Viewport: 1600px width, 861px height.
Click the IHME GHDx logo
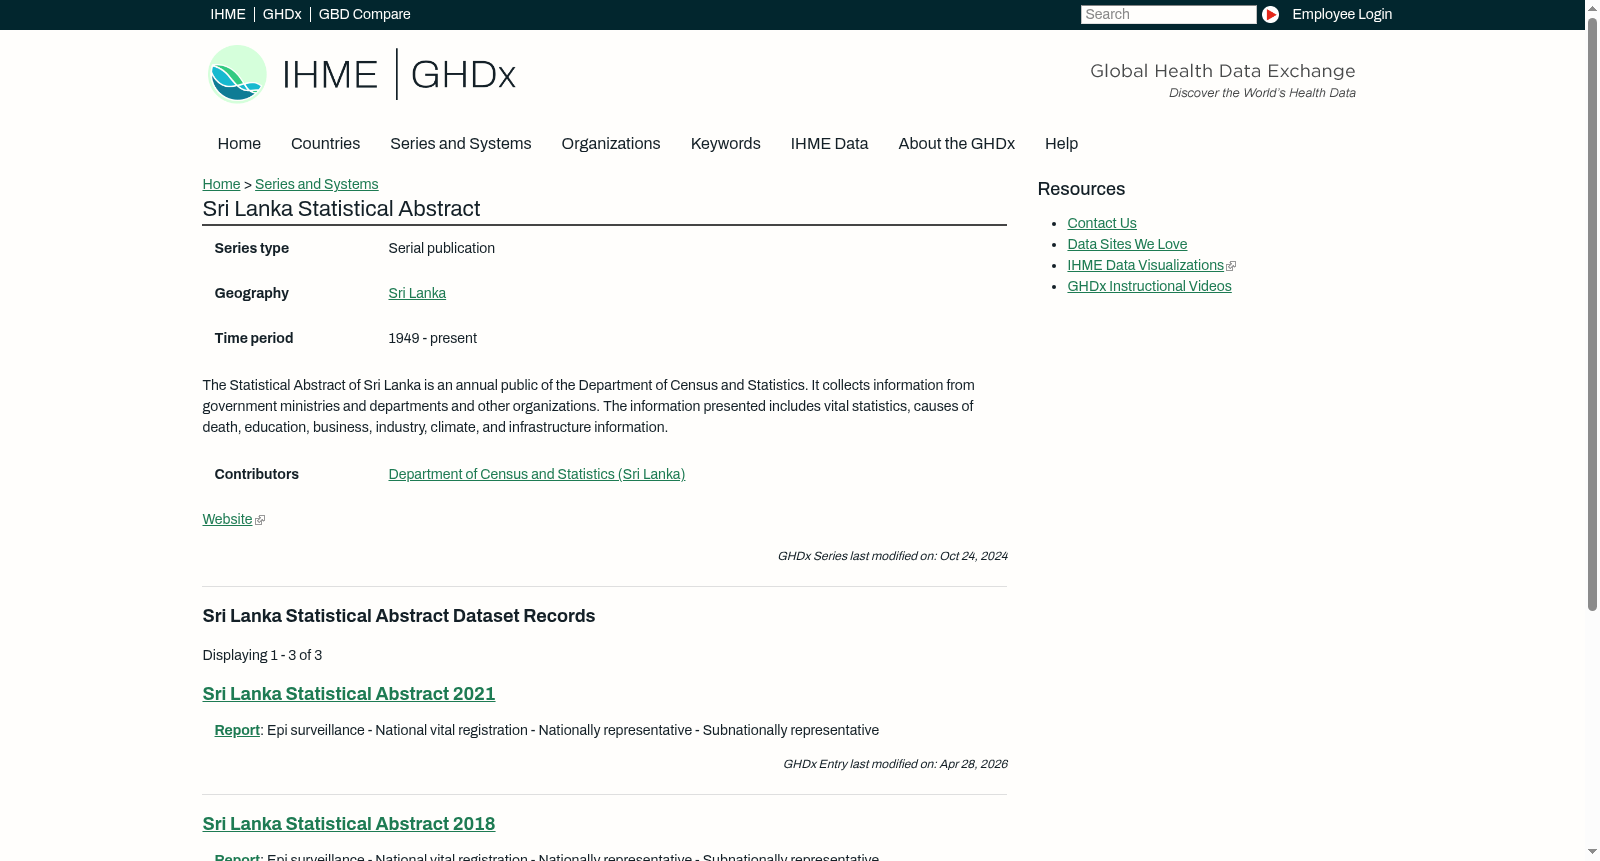[361, 74]
